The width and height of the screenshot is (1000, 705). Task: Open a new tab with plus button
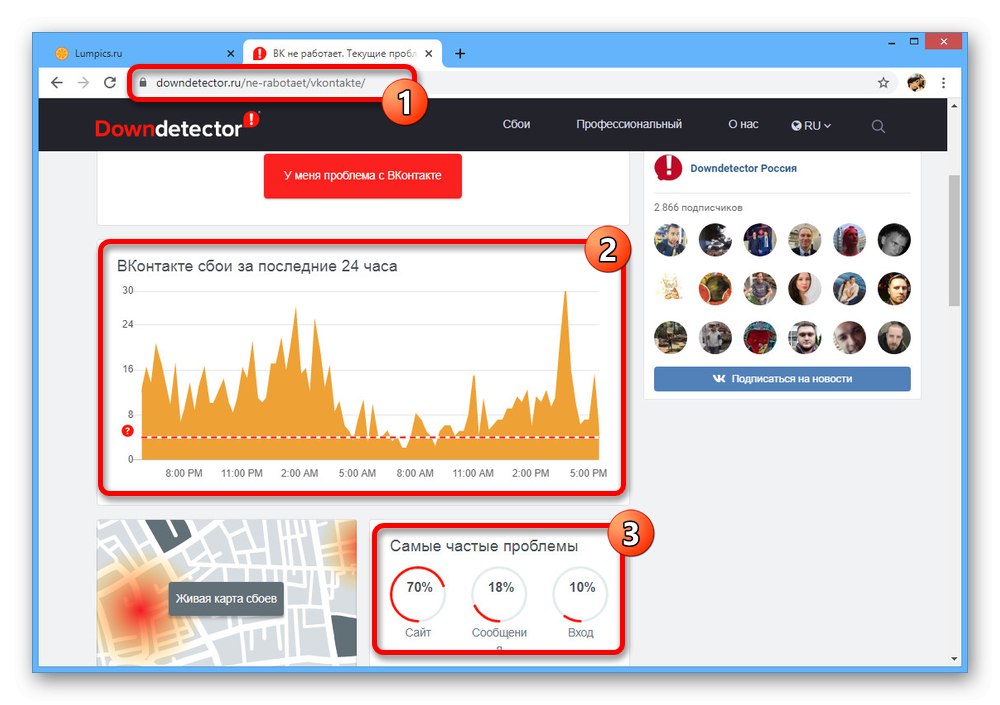click(x=460, y=54)
